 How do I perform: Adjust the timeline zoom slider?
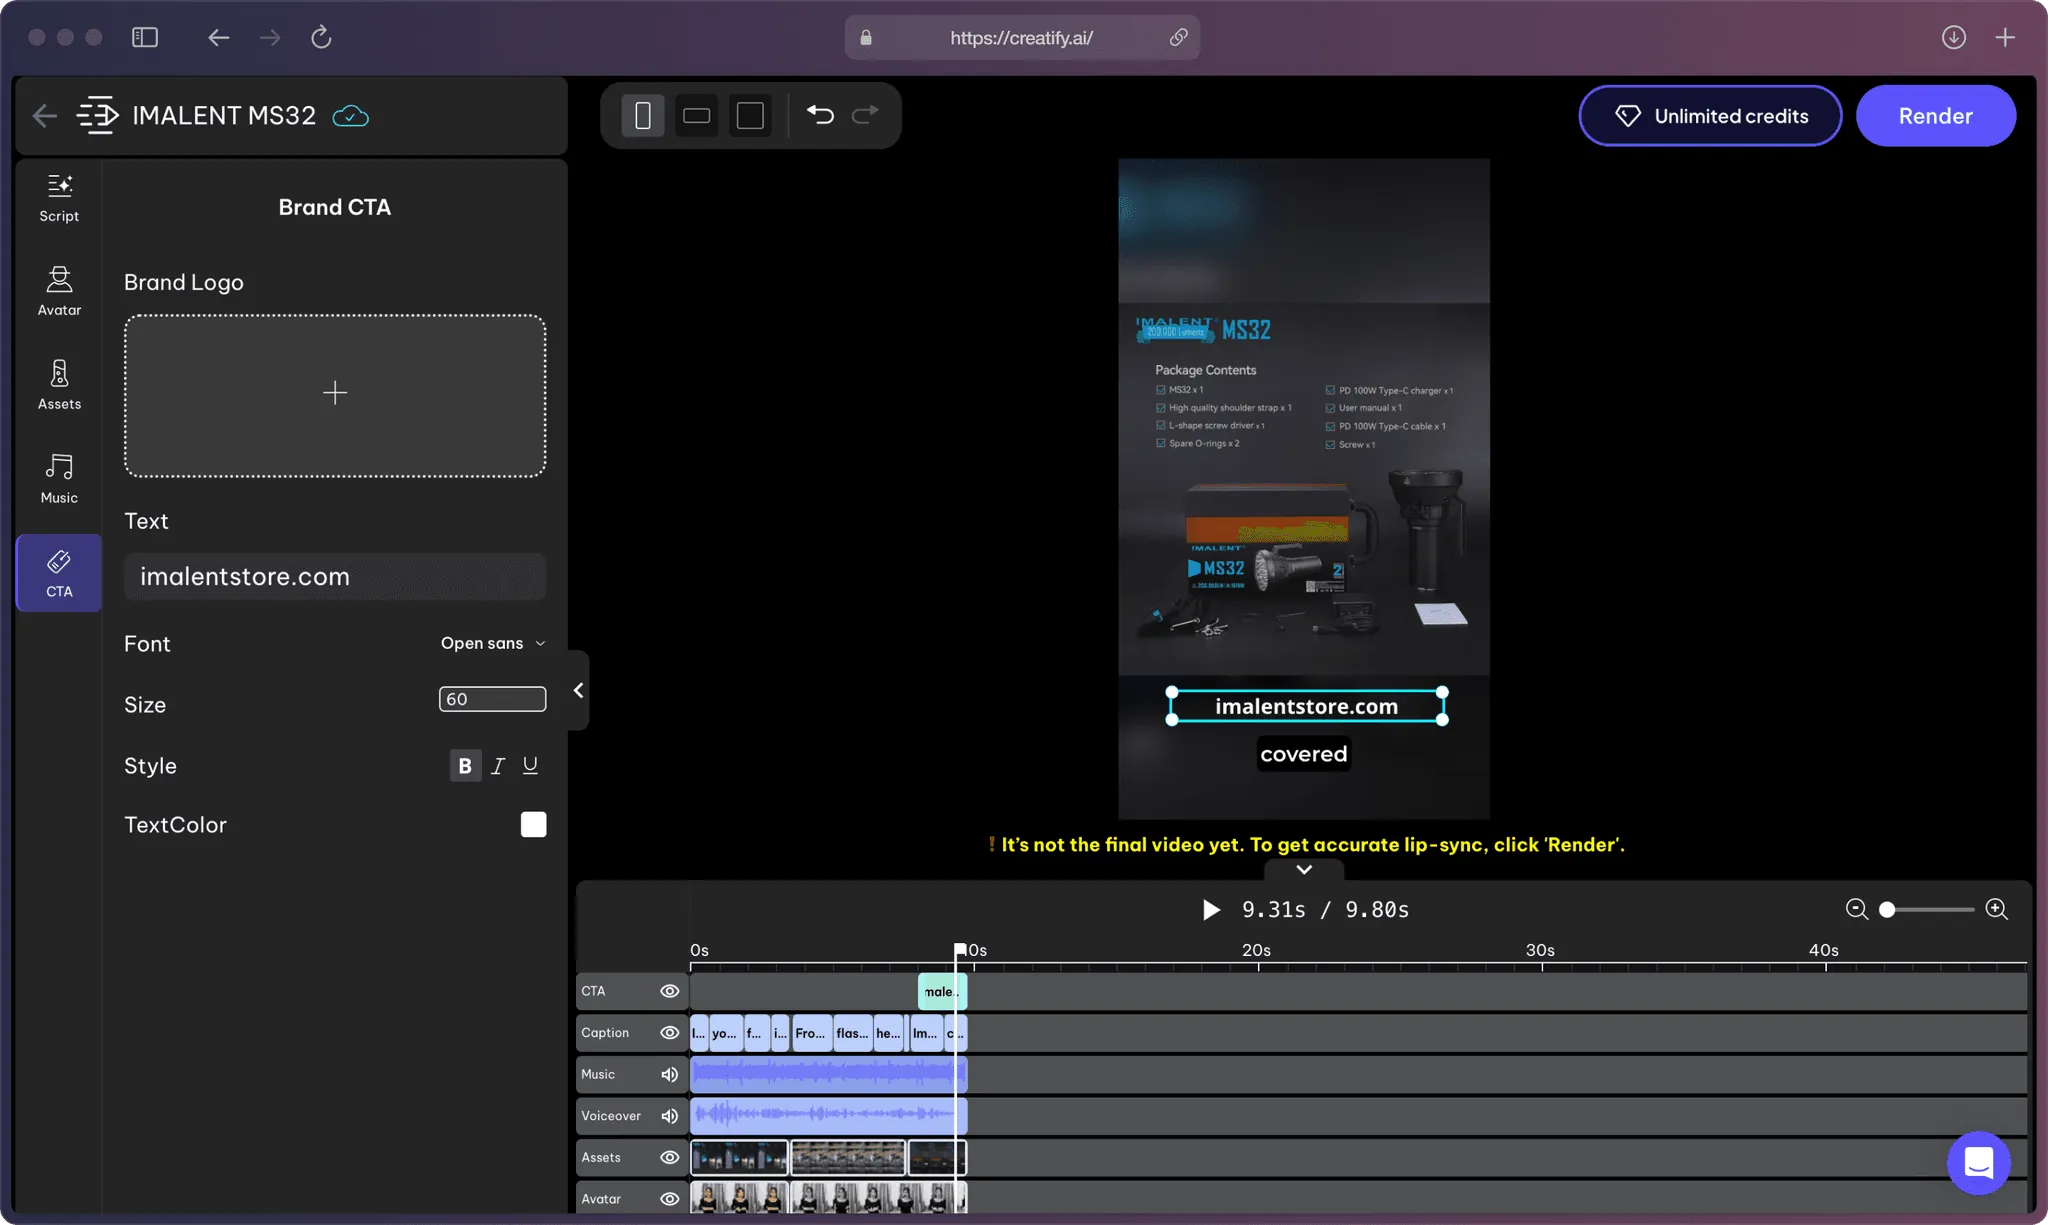coord(1886,909)
